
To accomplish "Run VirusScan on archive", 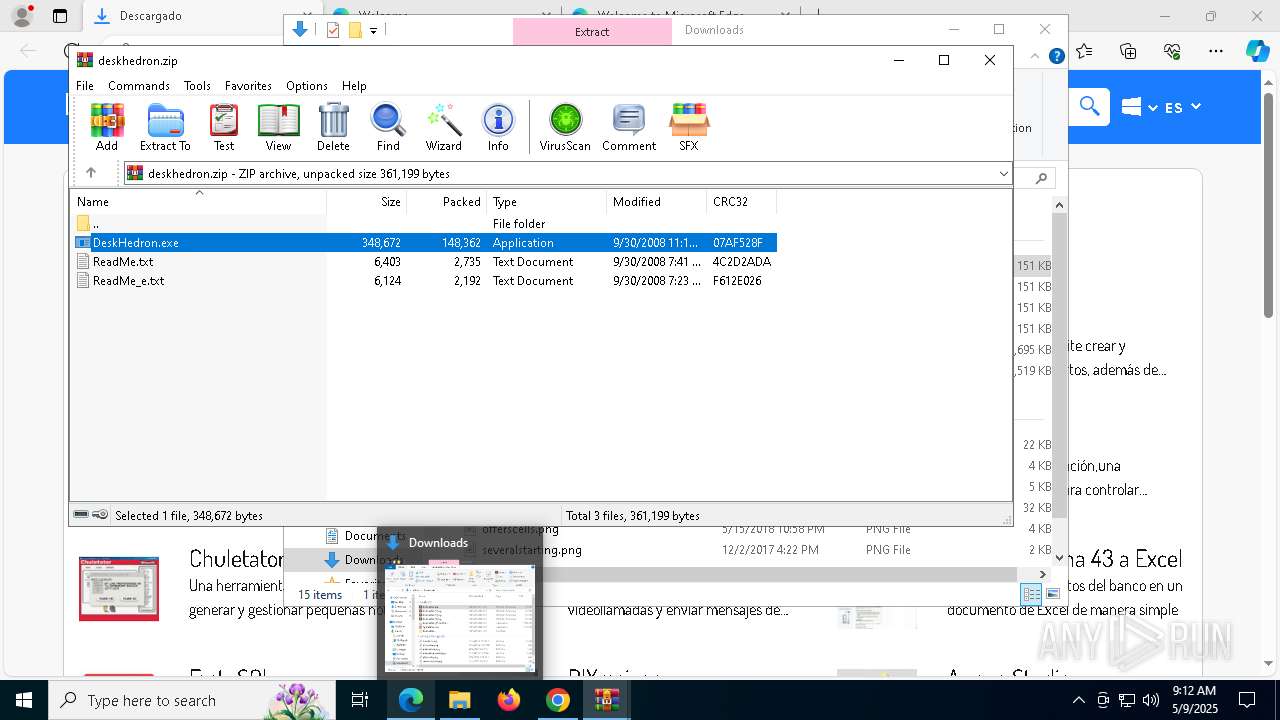I will (x=565, y=127).
